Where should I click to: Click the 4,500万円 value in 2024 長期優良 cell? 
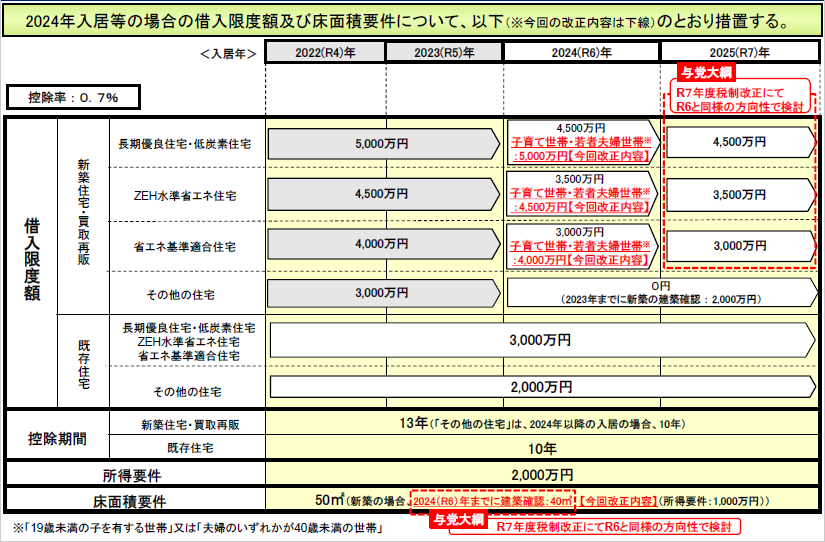coord(581,128)
